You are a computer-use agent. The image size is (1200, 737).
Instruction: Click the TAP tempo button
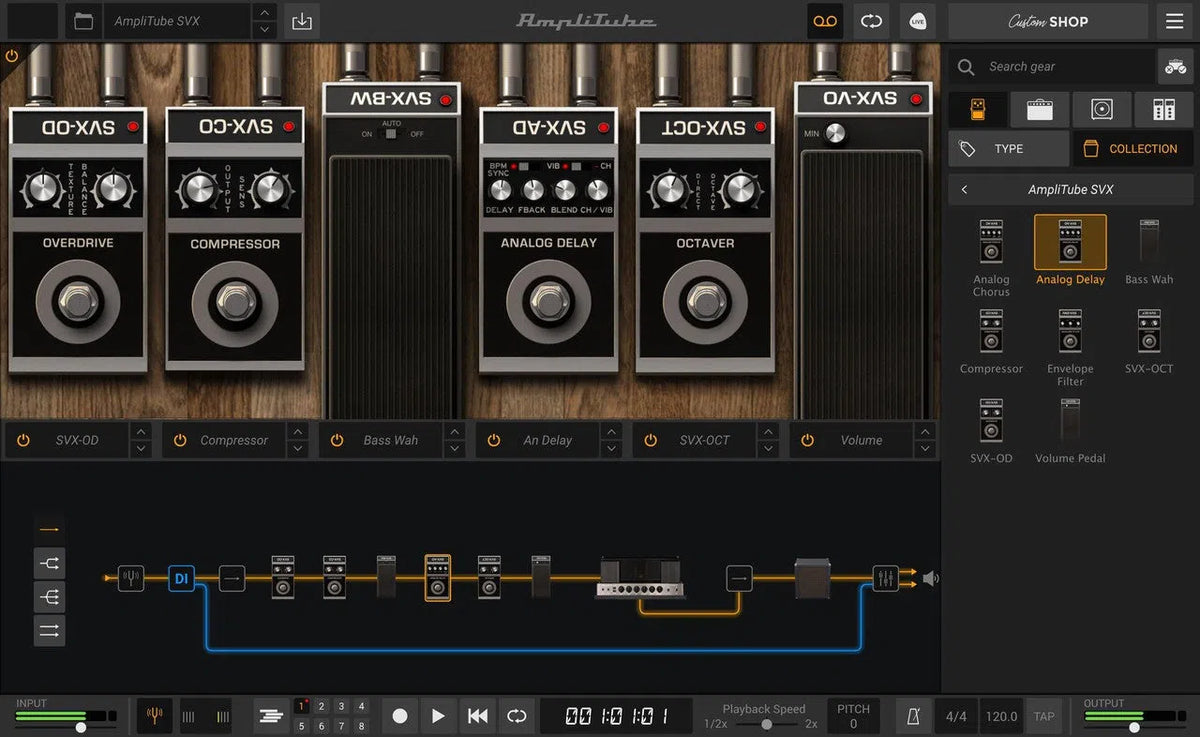1045,716
